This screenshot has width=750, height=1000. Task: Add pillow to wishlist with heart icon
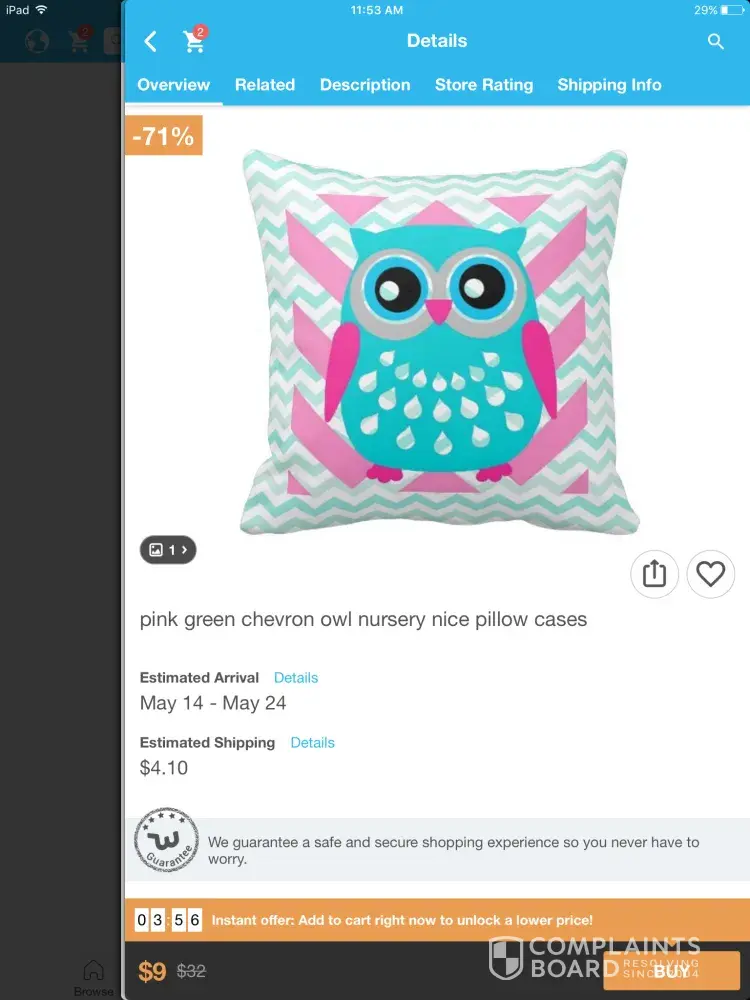point(710,574)
